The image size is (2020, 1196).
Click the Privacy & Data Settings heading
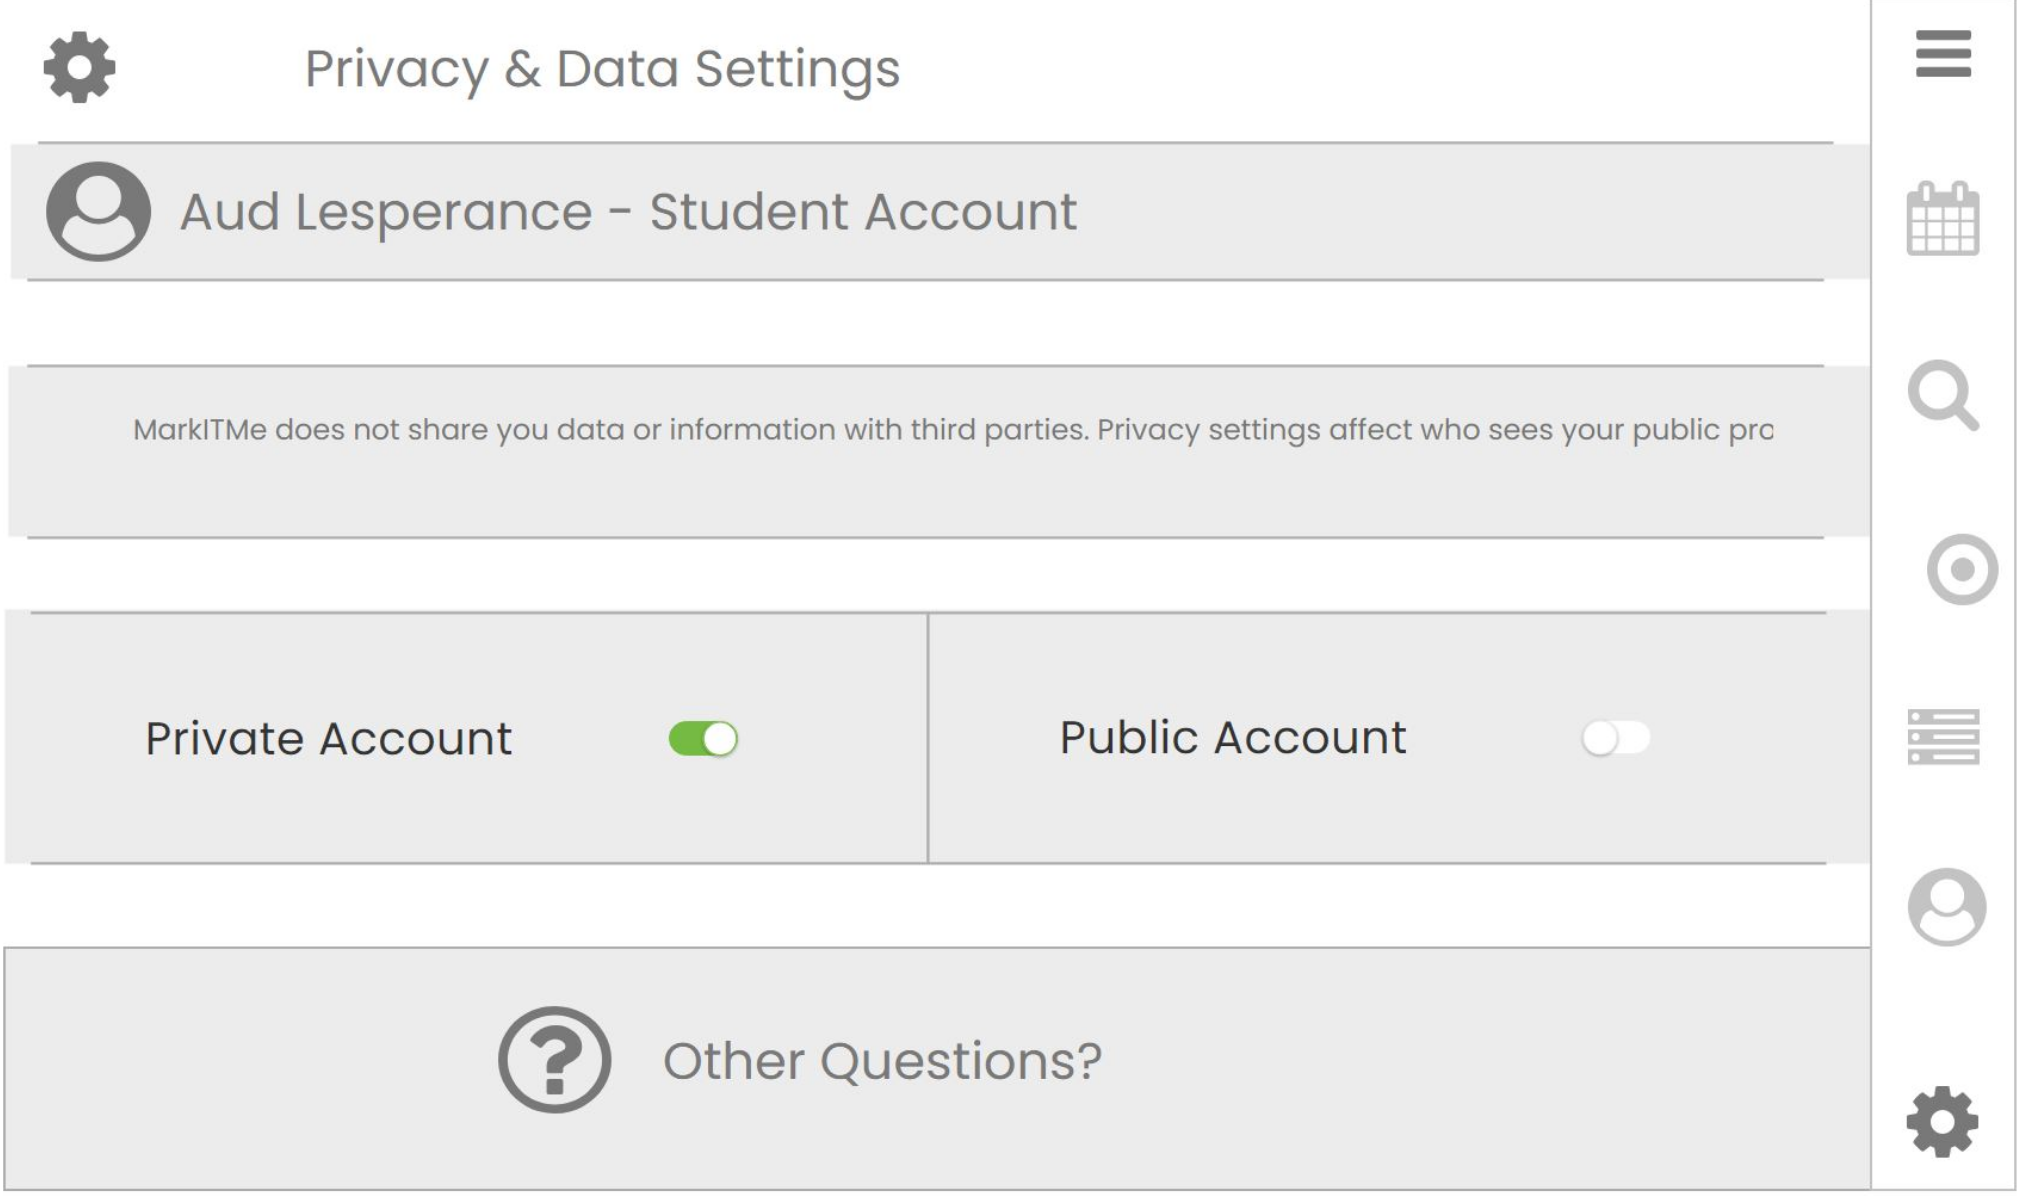[x=602, y=69]
